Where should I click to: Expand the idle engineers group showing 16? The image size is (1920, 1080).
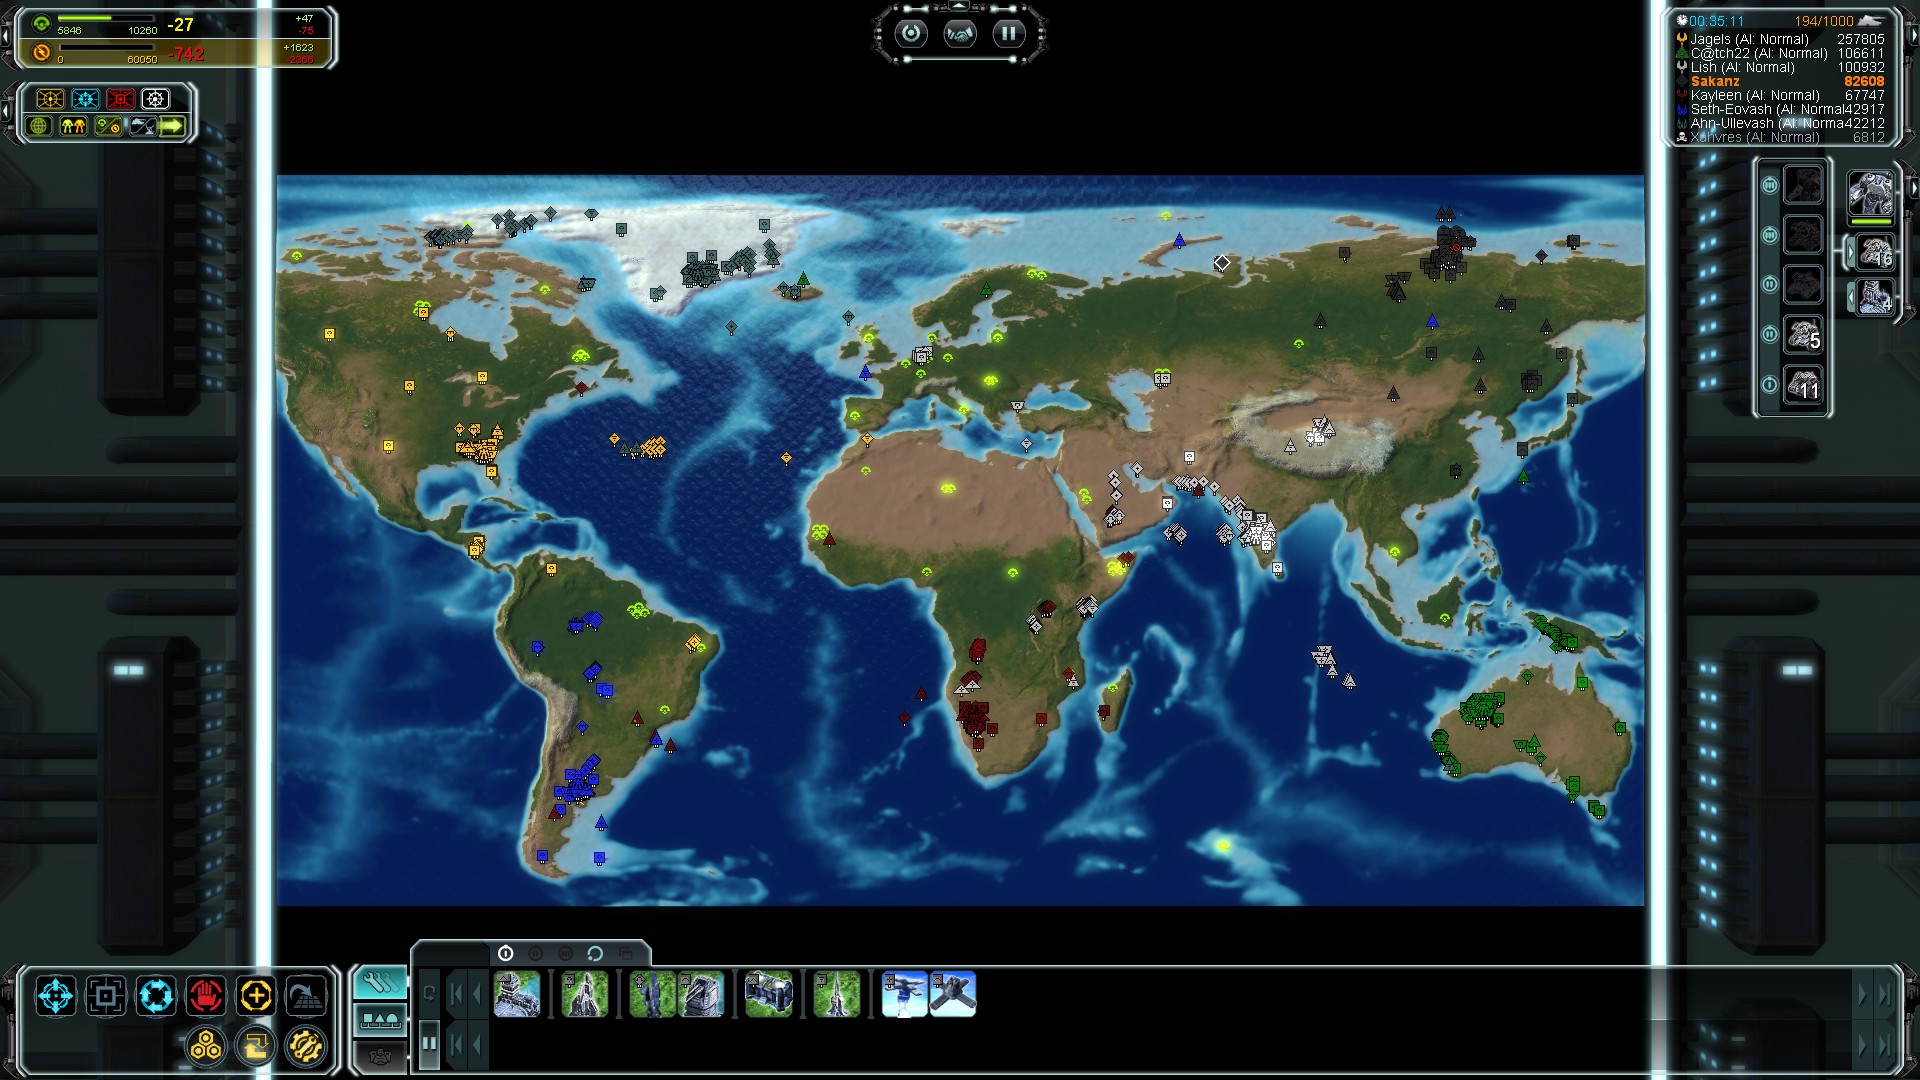1875,253
